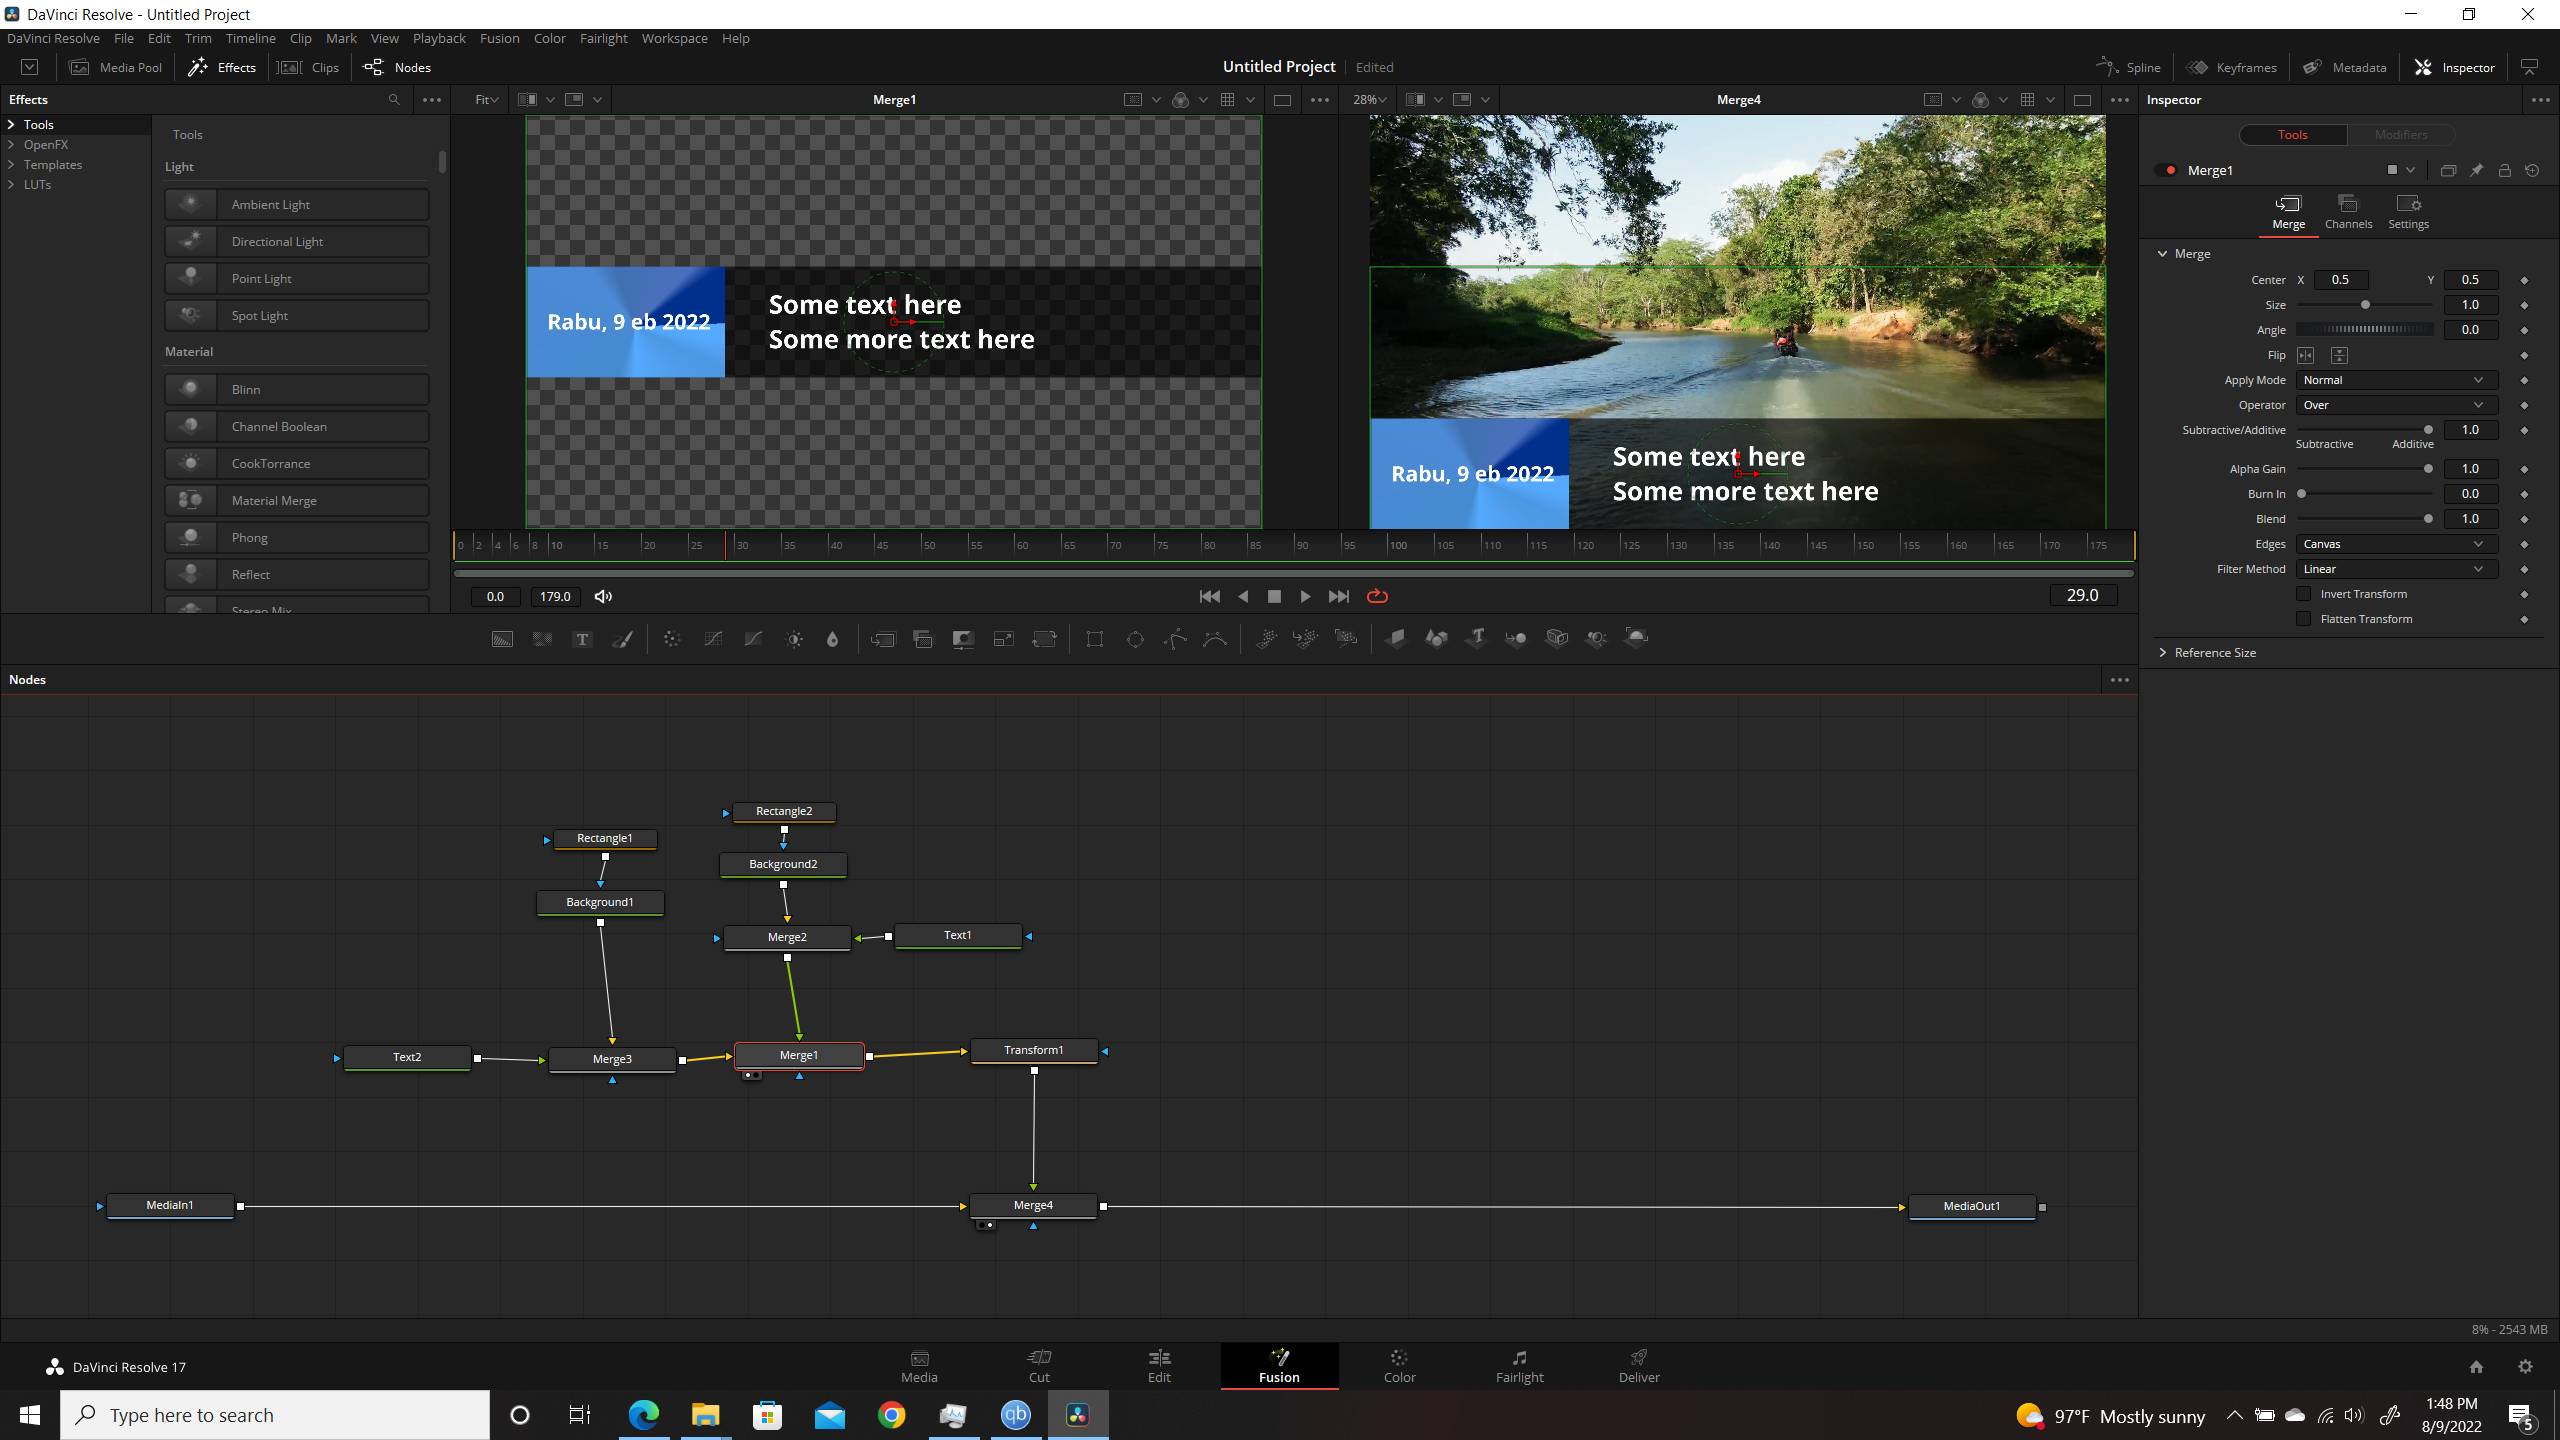Adjust the Burn In slider
This screenshot has height=1440, width=2560.
pyautogui.click(x=2365, y=494)
